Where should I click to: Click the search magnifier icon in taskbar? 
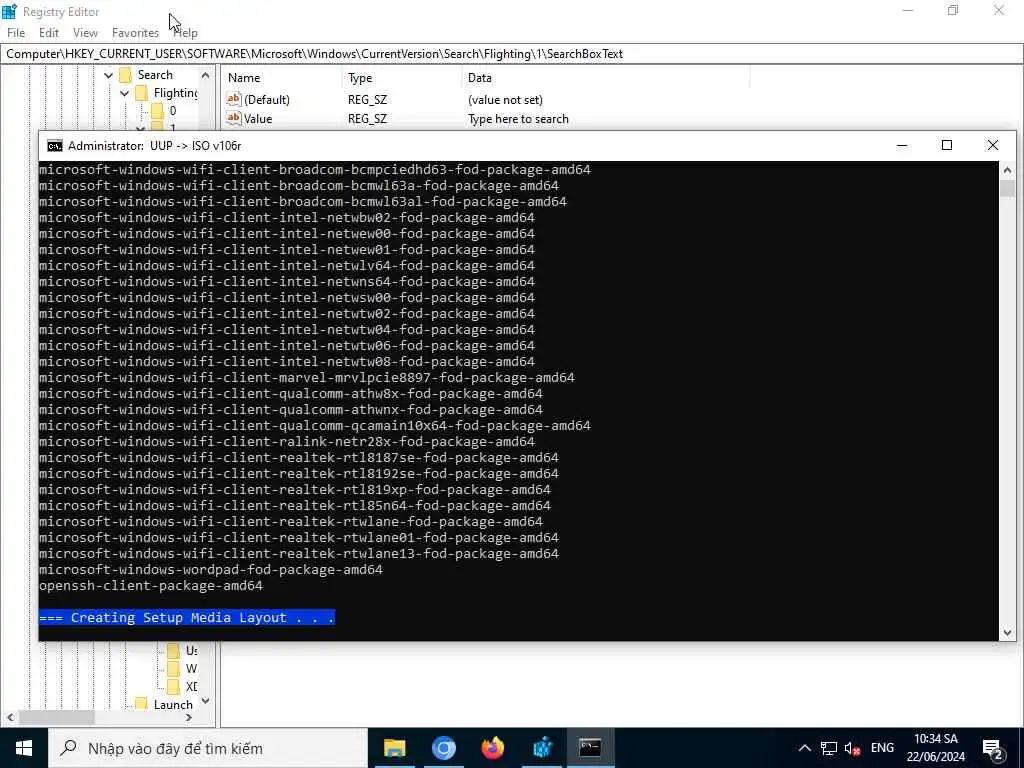tap(68, 748)
